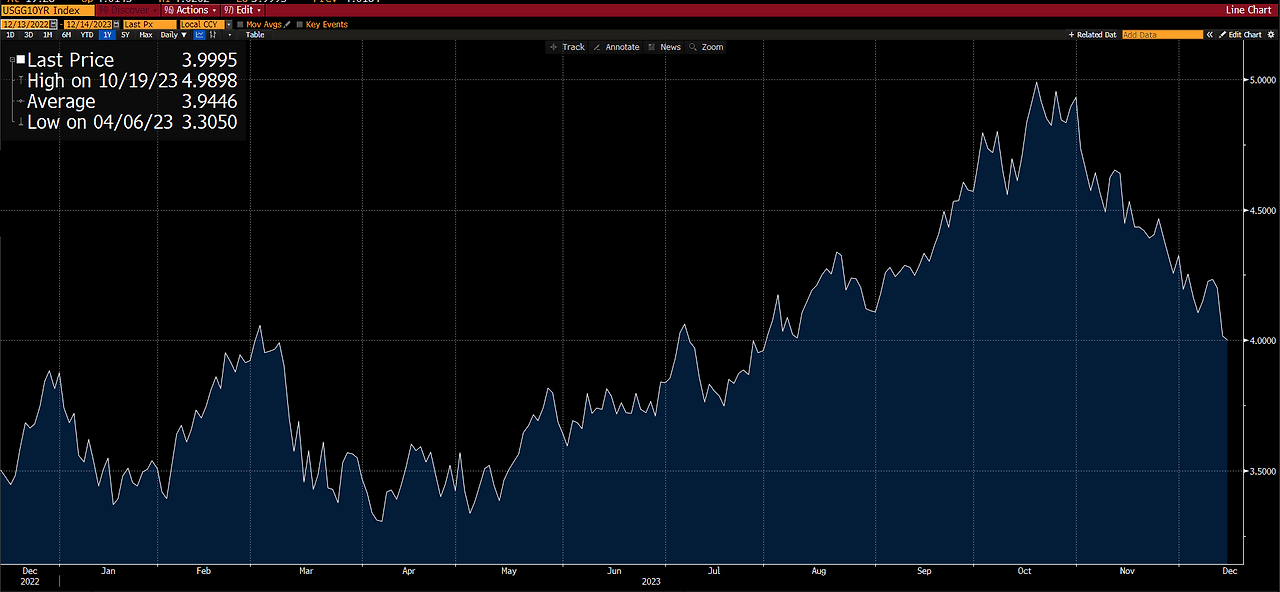
Task: Click the double-chevron collapse icon near Add Data
Action: [x=1209, y=34]
